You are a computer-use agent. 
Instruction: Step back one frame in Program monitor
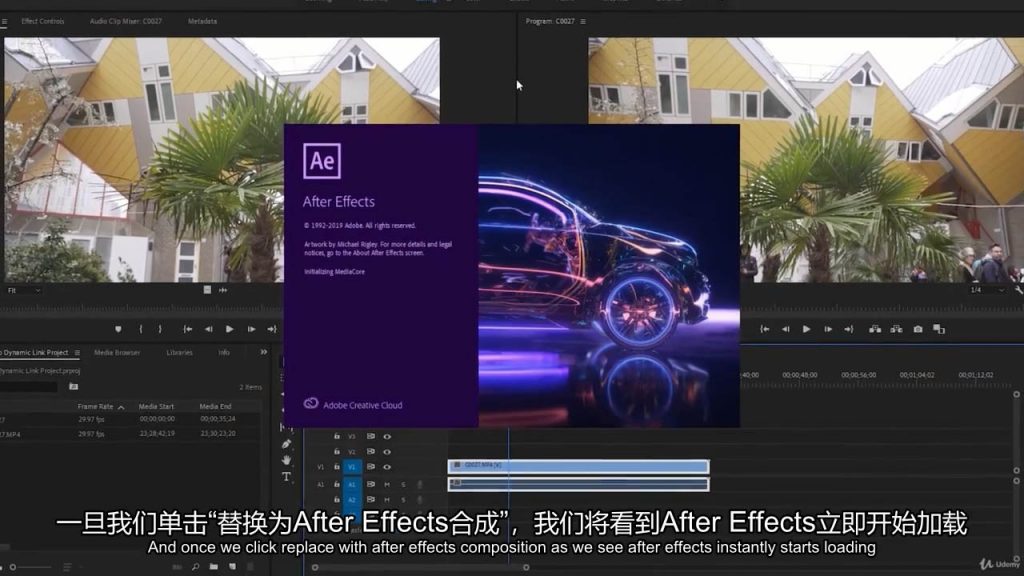[x=786, y=329]
